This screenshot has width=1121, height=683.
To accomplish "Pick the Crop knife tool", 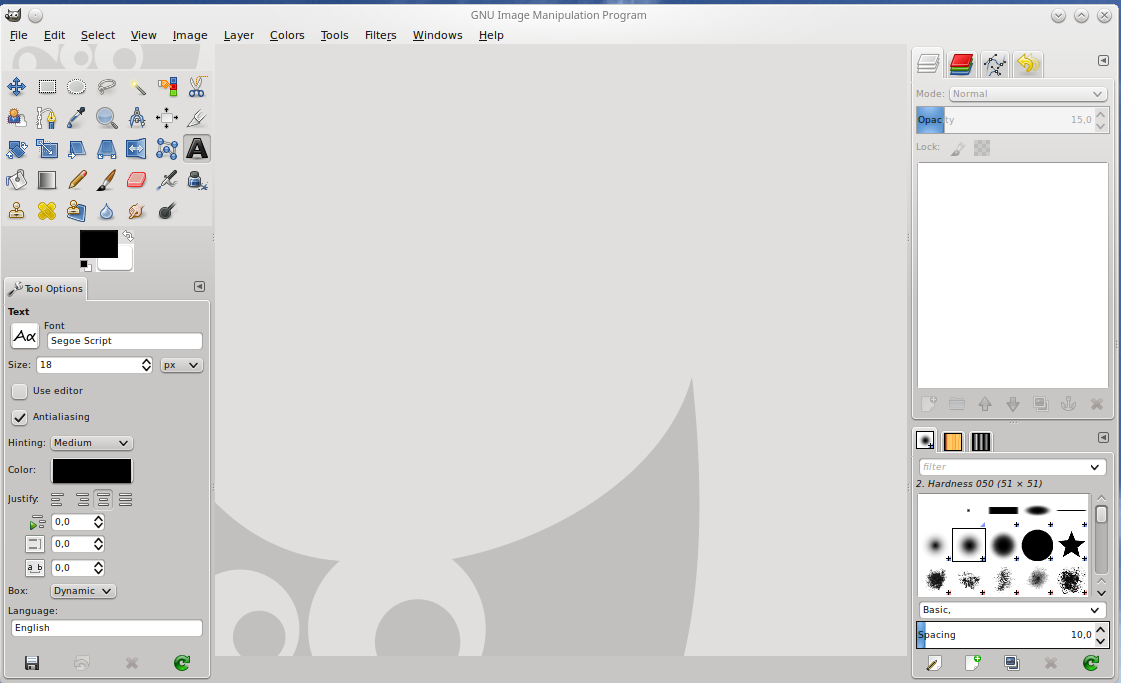I will tap(197, 118).
